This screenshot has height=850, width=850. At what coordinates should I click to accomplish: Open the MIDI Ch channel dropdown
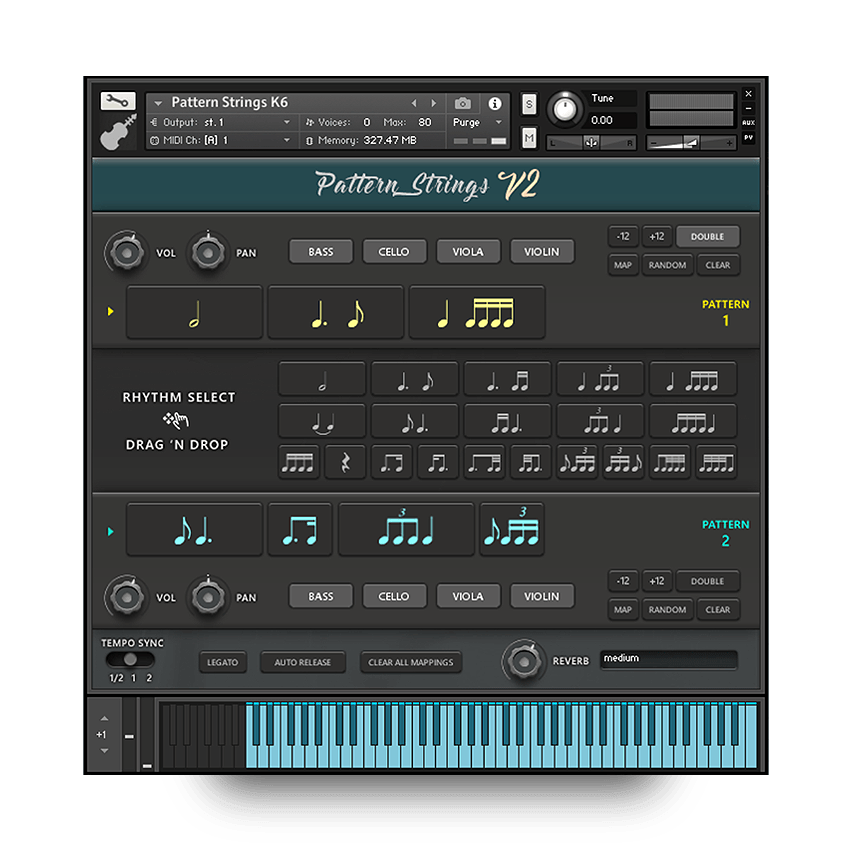(x=287, y=141)
